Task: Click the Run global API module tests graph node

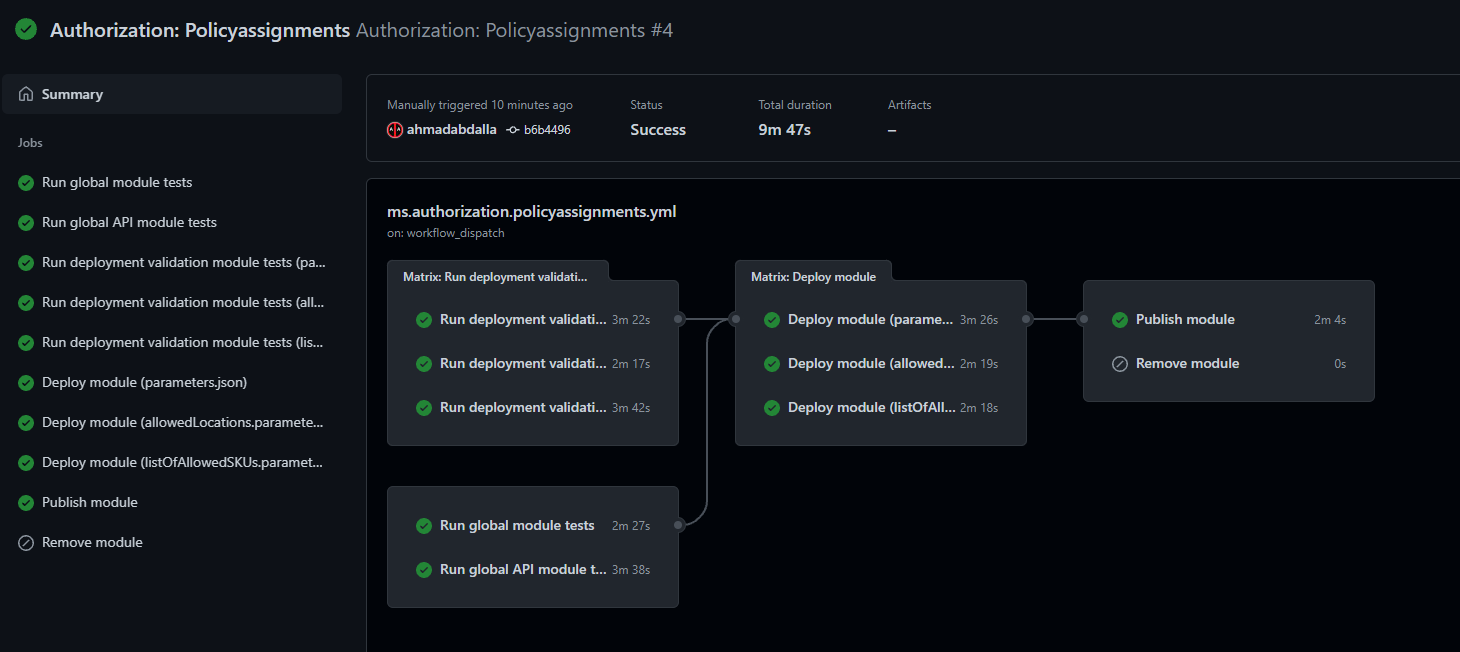Action: 523,570
